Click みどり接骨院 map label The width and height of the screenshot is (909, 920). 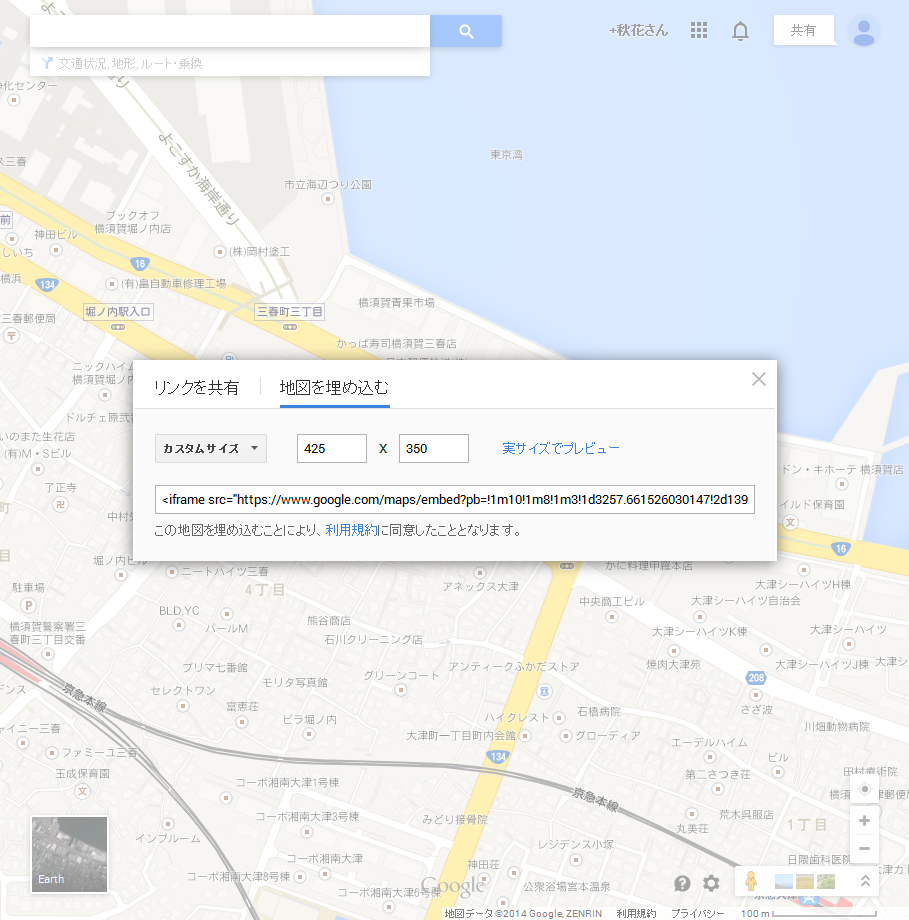click(x=455, y=820)
